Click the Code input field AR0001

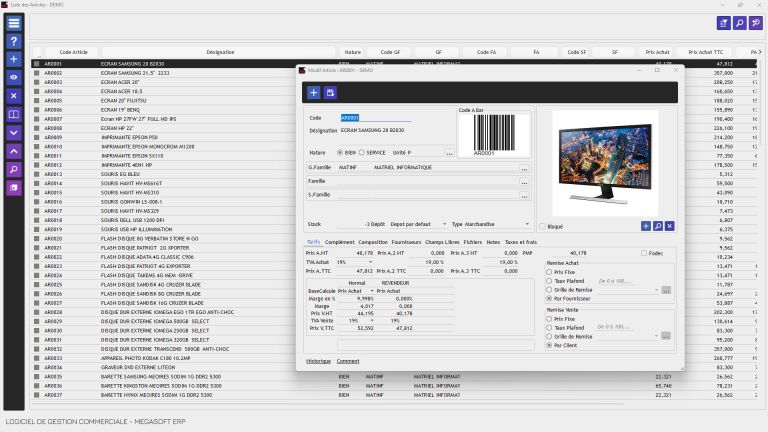tap(376, 118)
